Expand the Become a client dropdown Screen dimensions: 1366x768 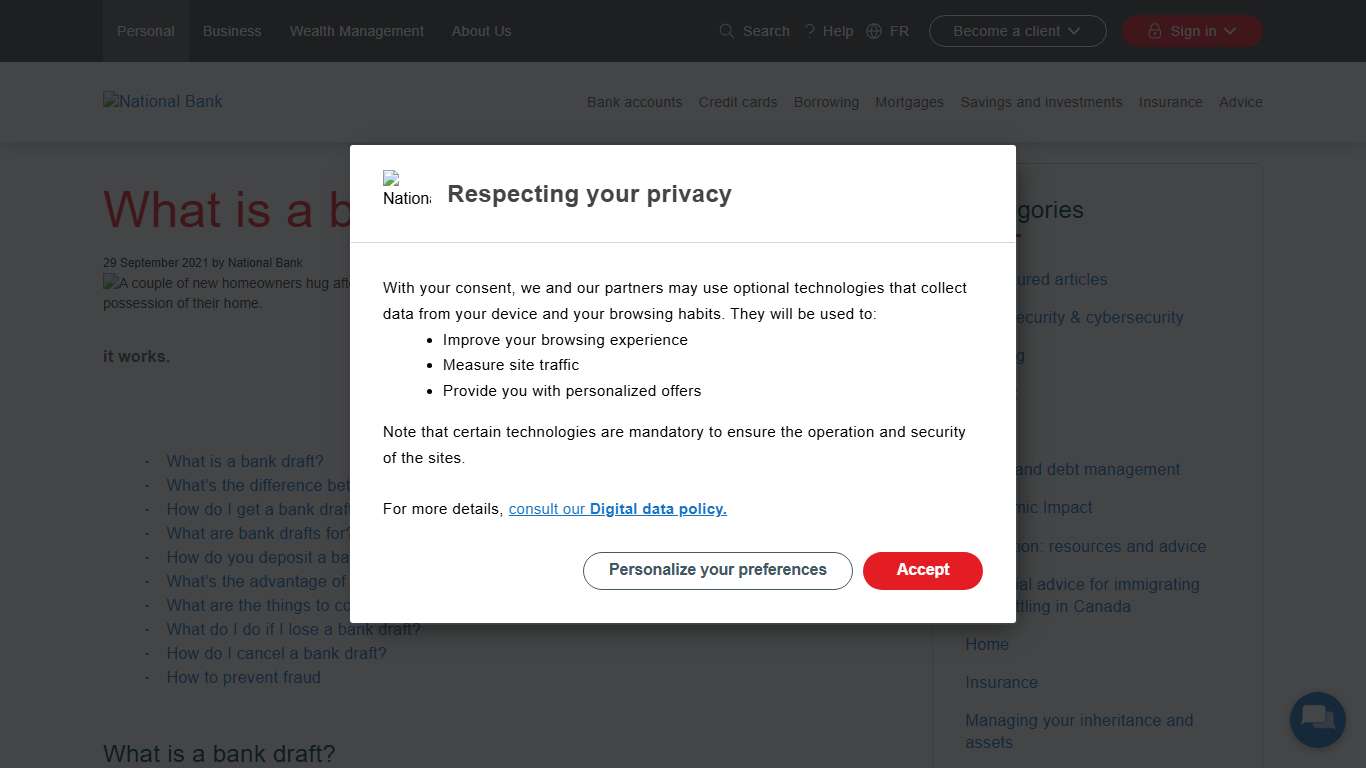pyautogui.click(x=1074, y=31)
